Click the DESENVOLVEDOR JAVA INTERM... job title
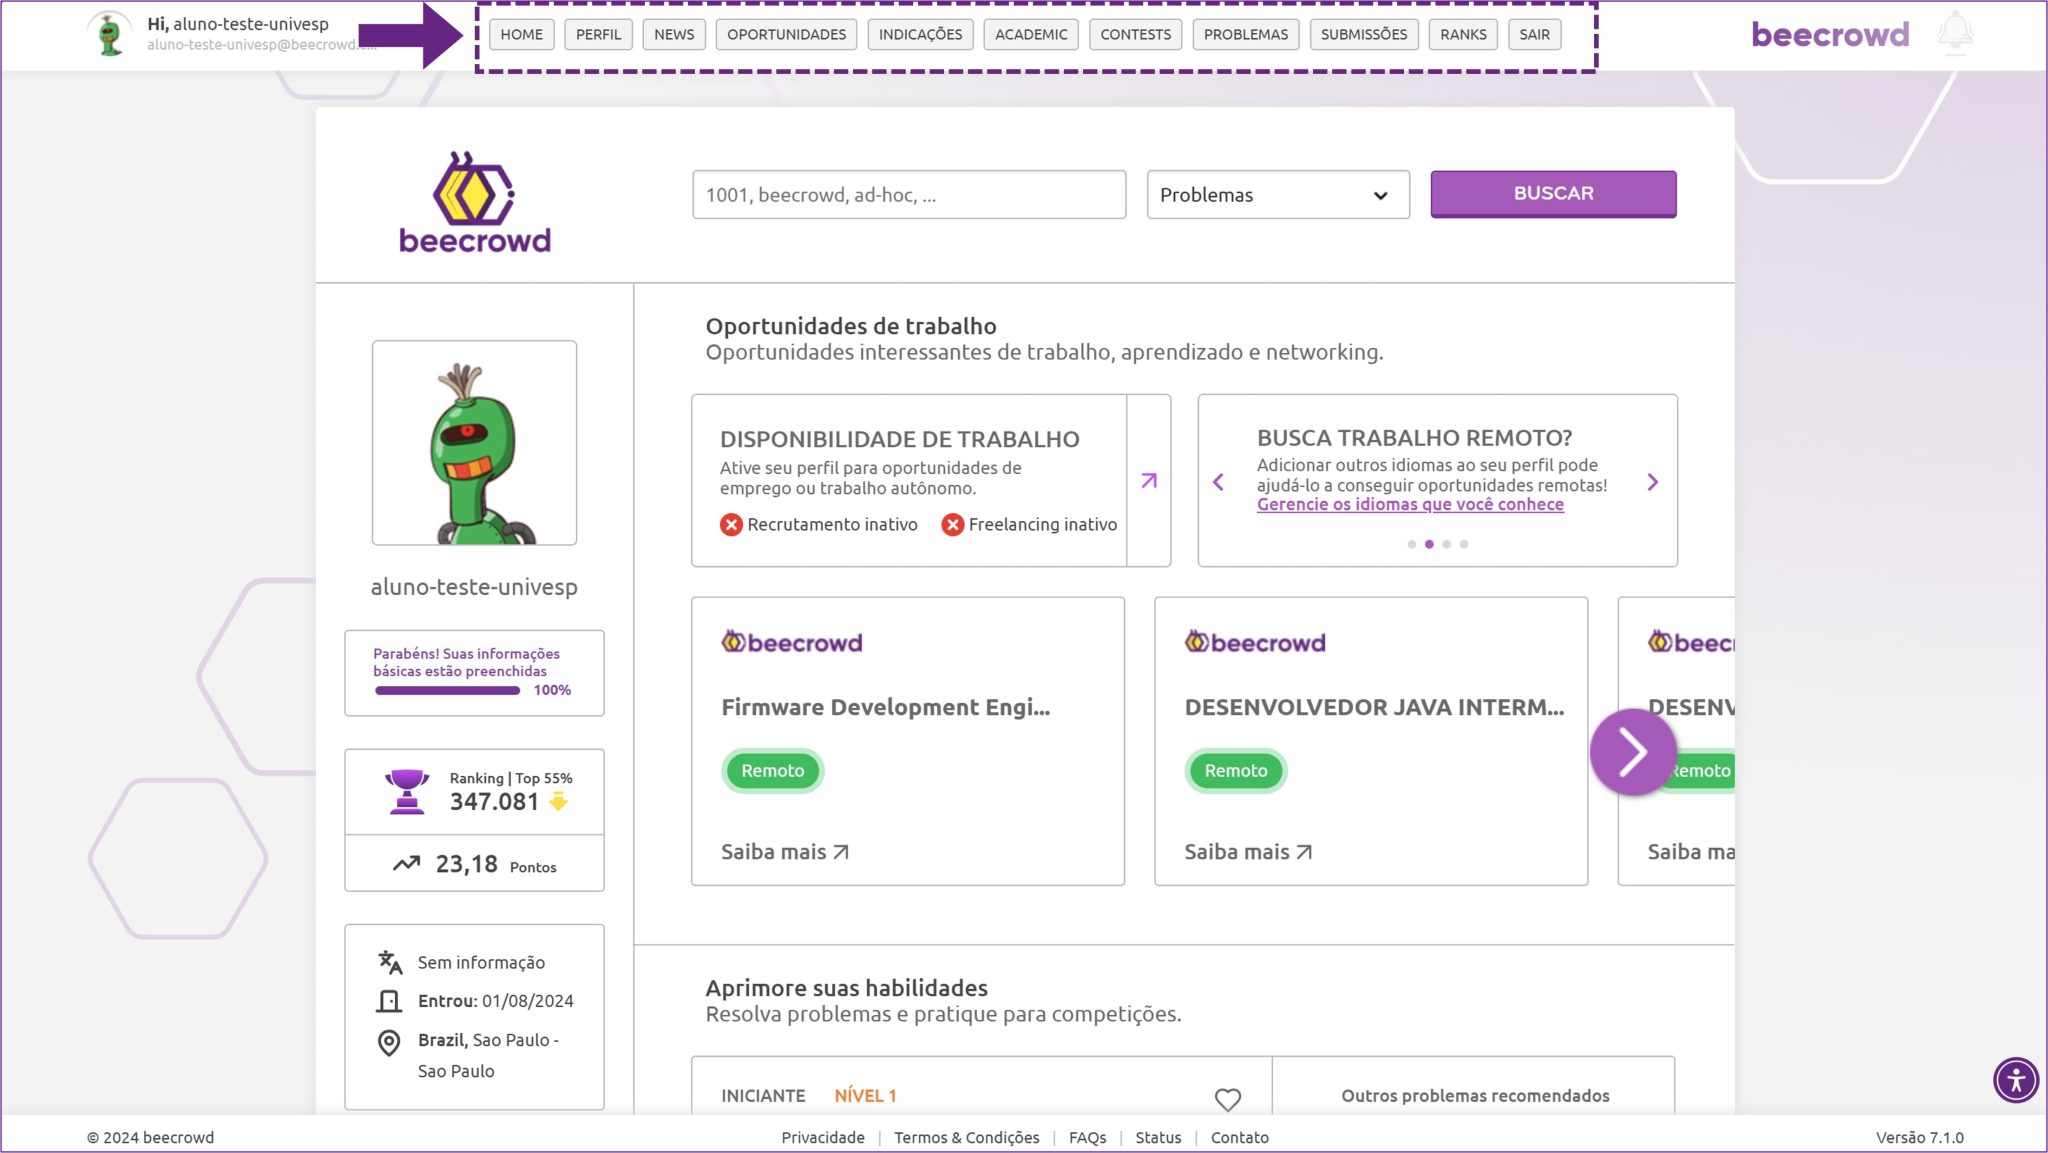Image resolution: width=2048 pixels, height=1153 pixels. pyautogui.click(x=1374, y=707)
